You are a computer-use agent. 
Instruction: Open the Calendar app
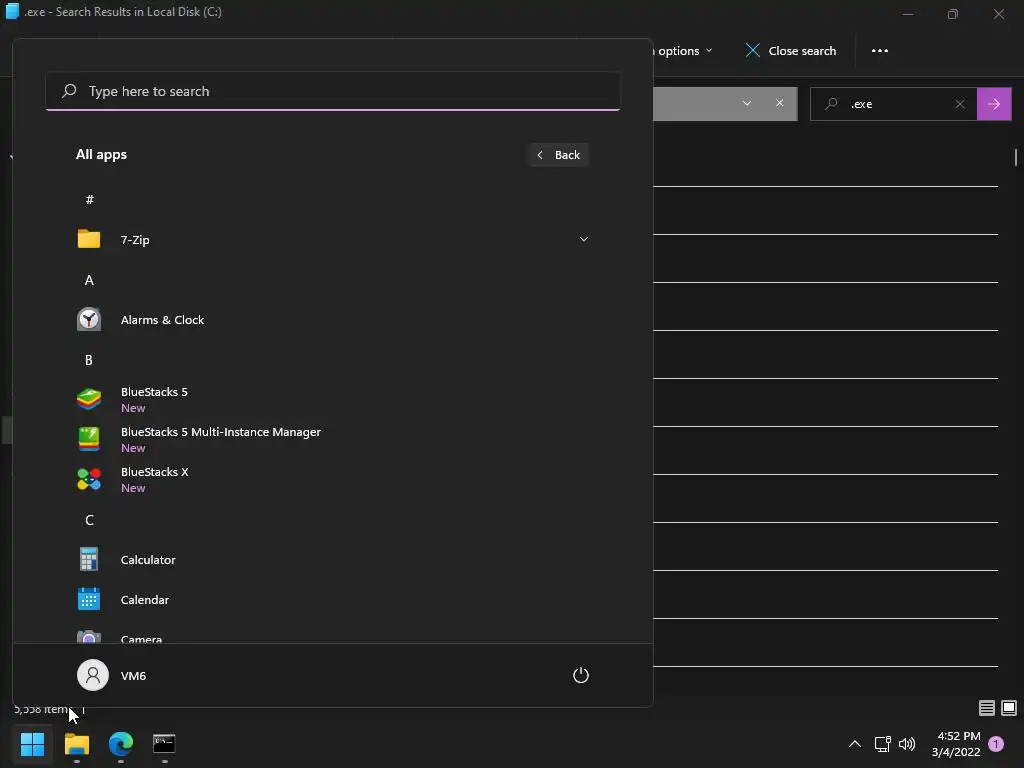click(332, 600)
